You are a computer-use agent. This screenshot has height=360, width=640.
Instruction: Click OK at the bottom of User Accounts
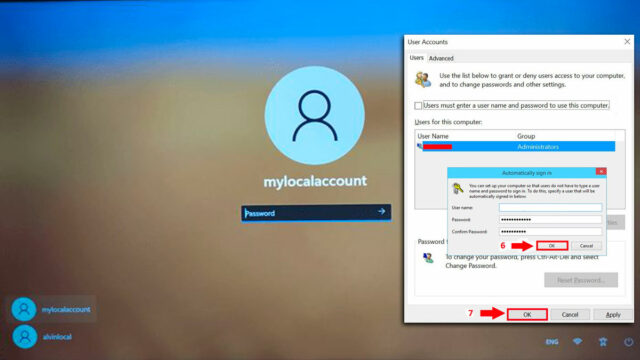coord(527,314)
